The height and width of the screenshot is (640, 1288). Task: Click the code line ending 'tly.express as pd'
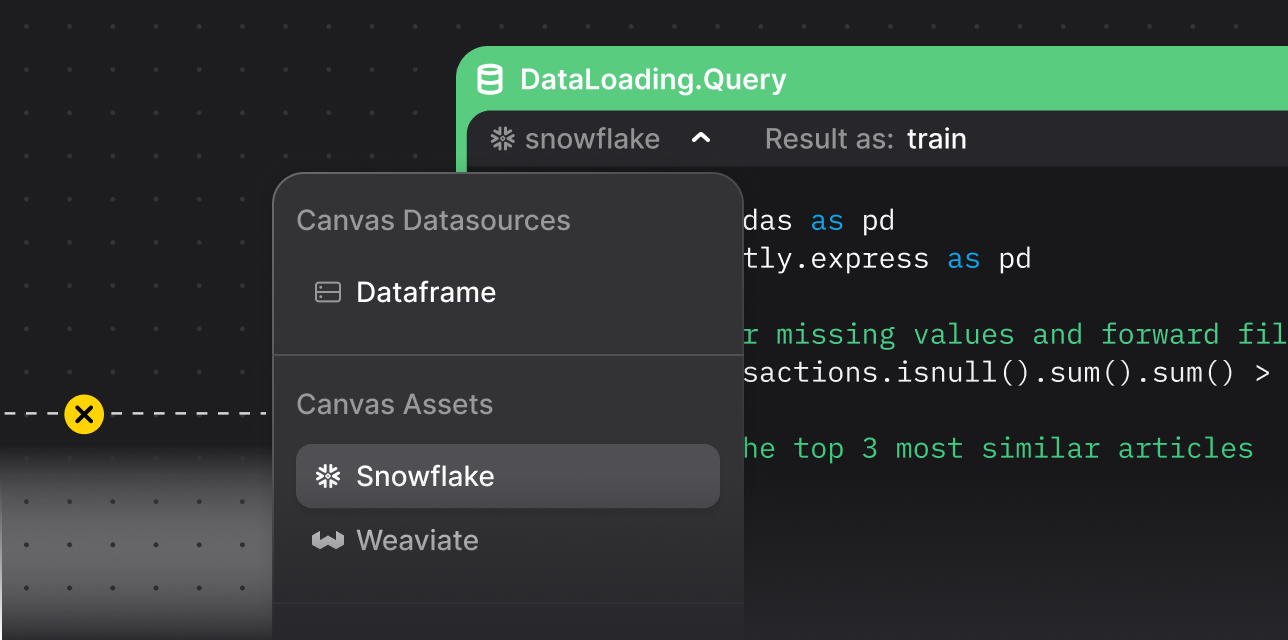coord(888,259)
